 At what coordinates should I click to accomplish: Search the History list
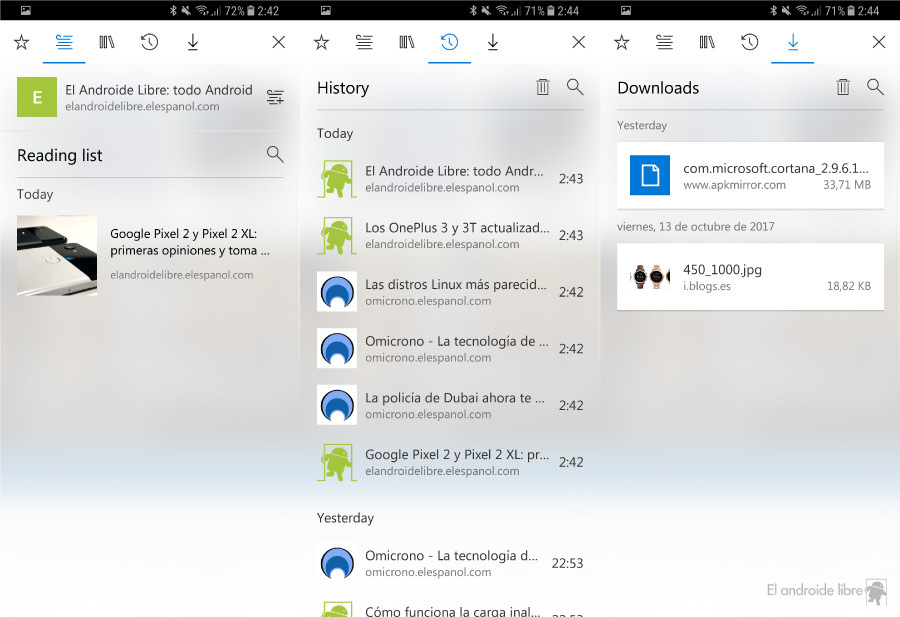coord(575,87)
